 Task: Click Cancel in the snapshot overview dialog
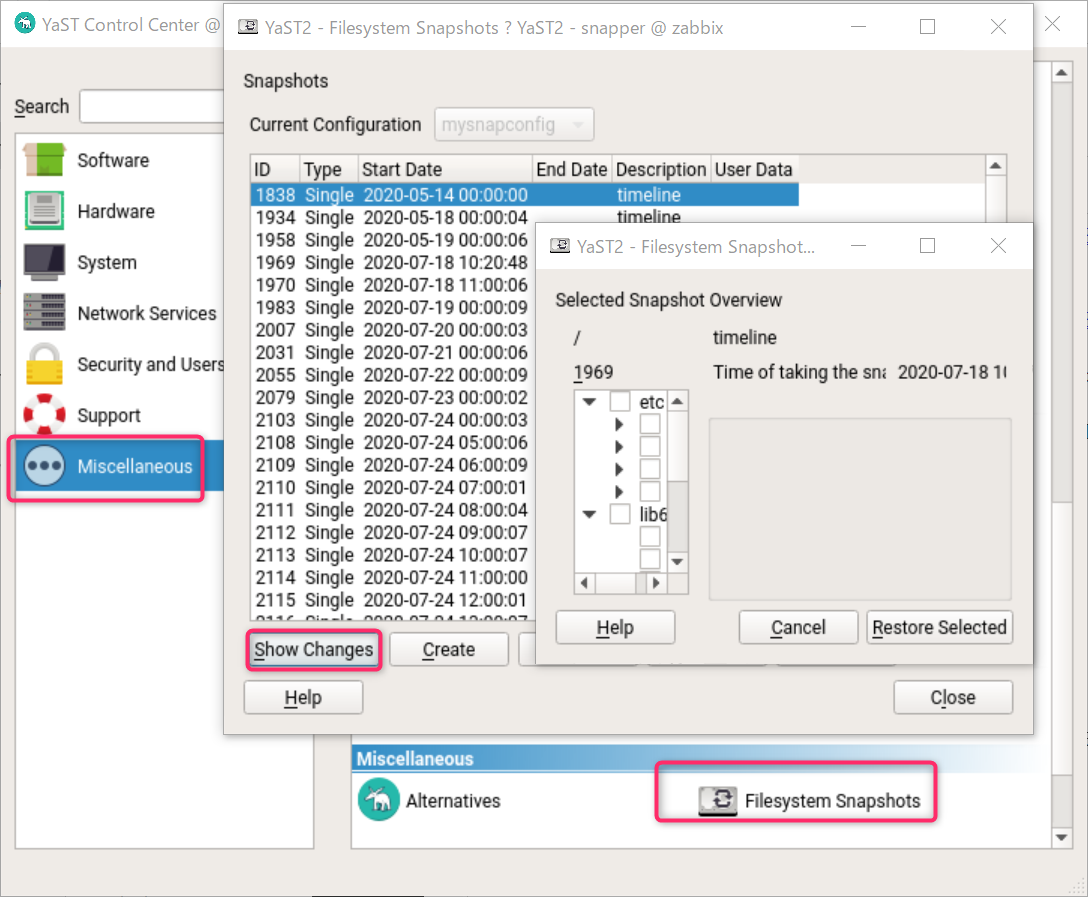[798, 627]
